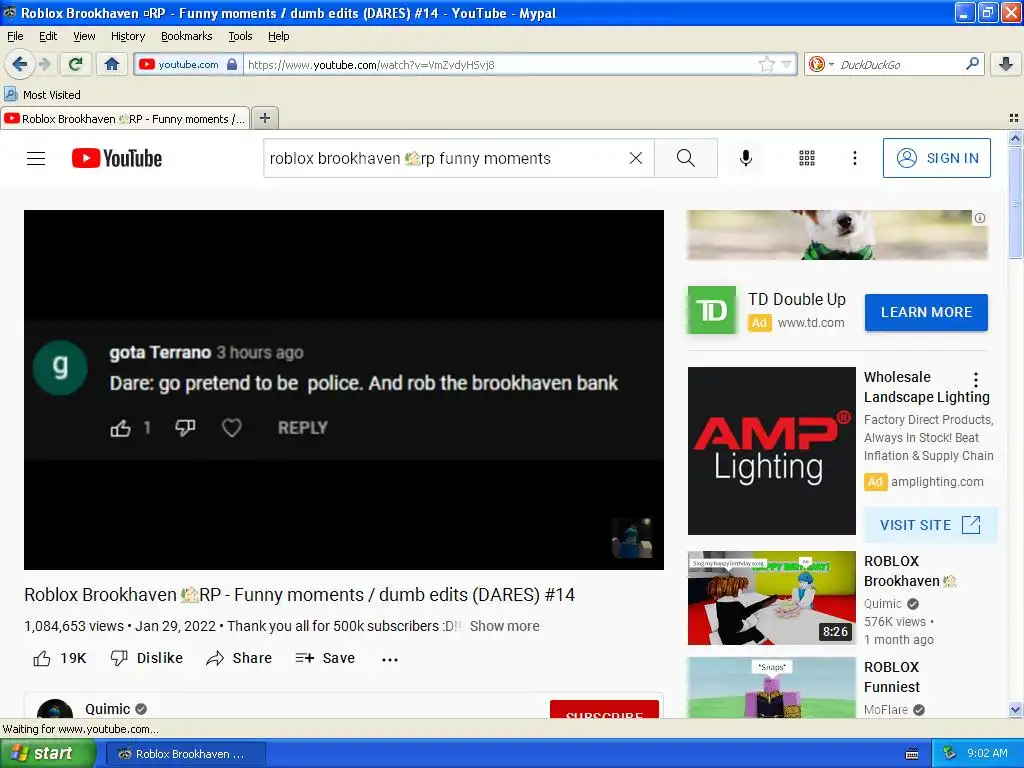Image resolution: width=1024 pixels, height=768 pixels.
Task: Open the DuckDuckGo search engine dropdown
Action: (820, 64)
